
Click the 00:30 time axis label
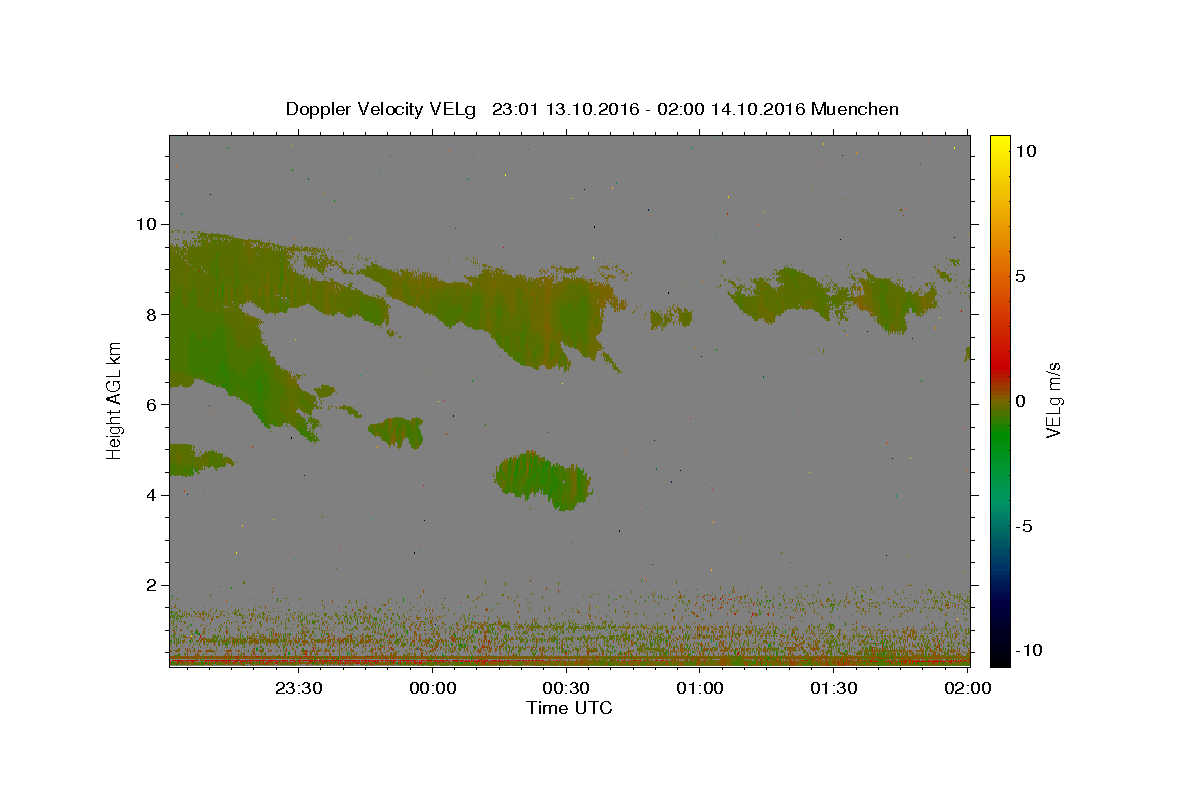click(566, 688)
